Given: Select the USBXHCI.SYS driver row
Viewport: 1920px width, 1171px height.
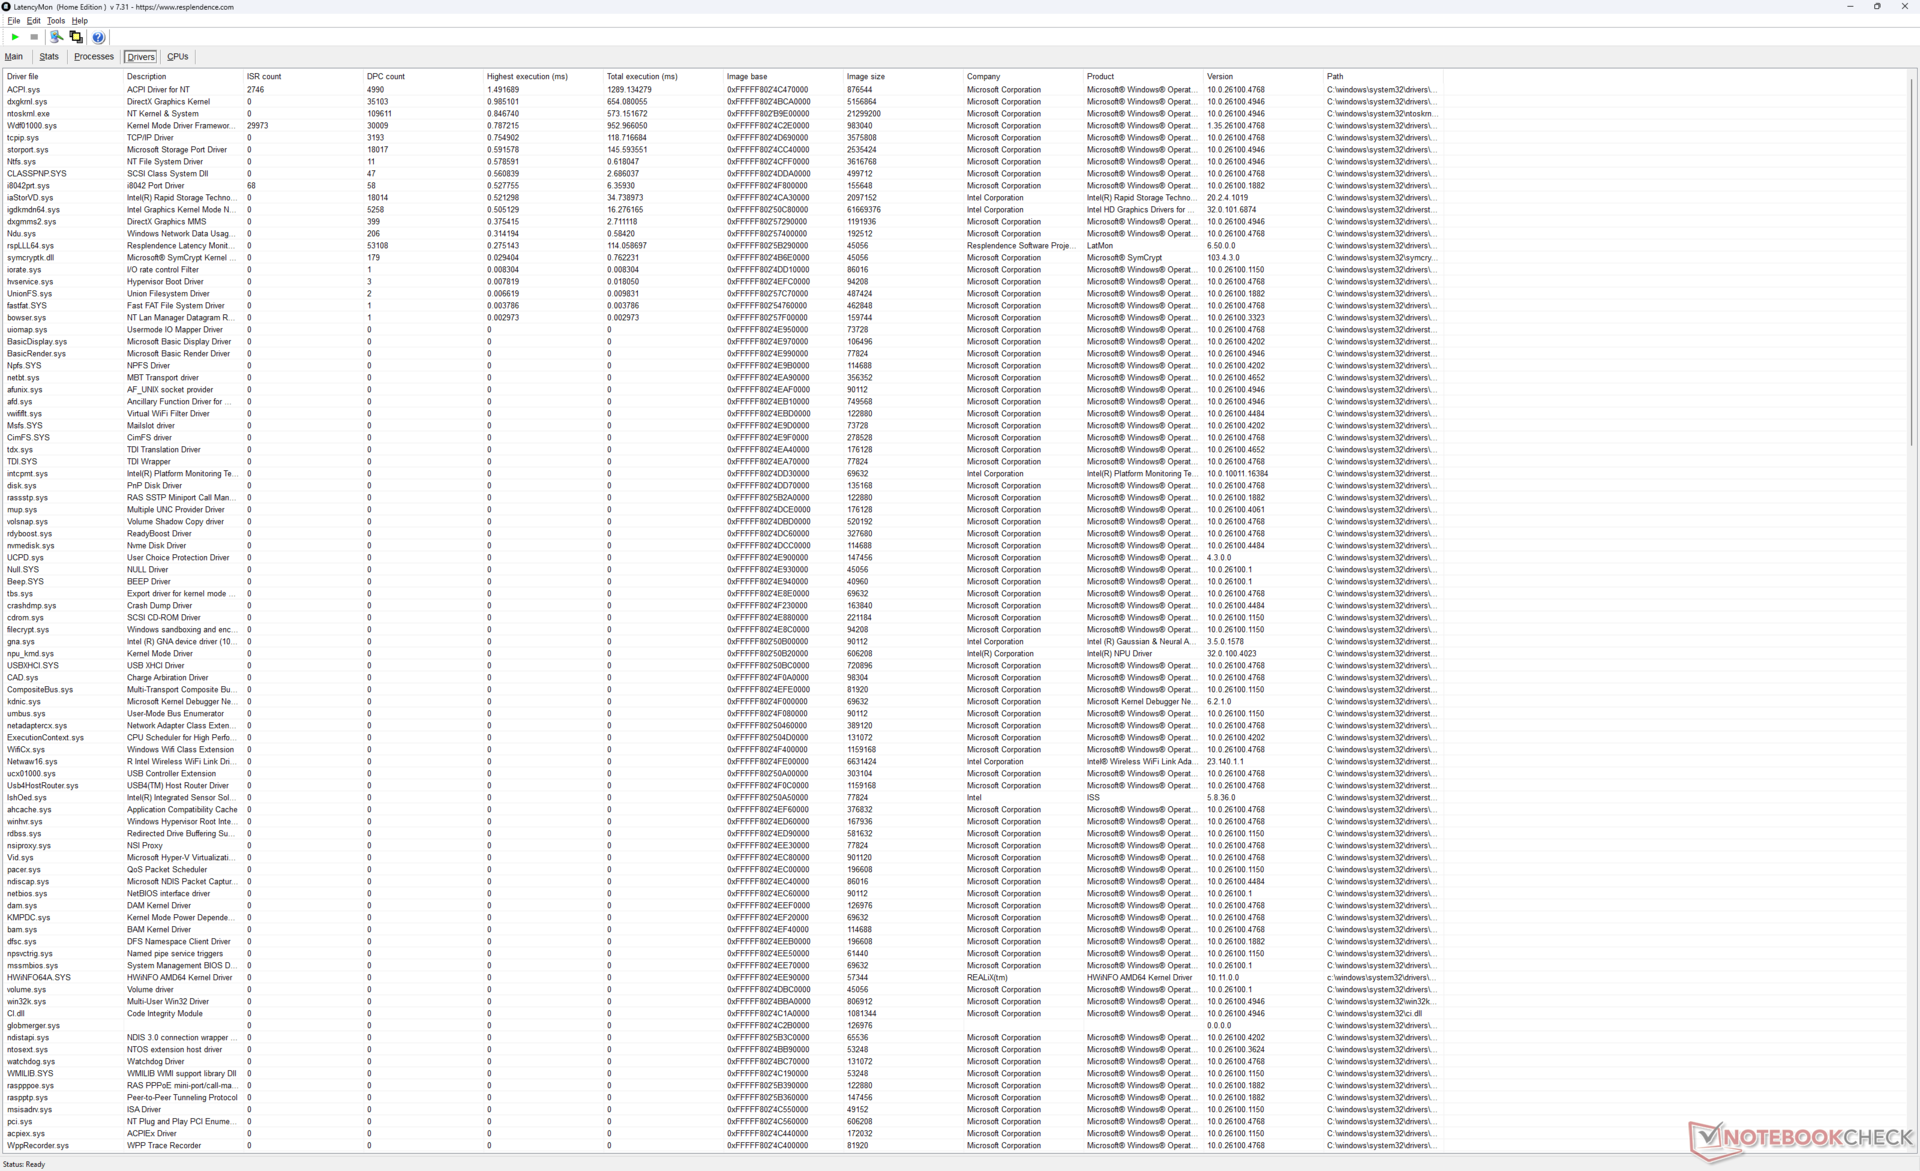Looking at the screenshot, I should click(722, 666).
